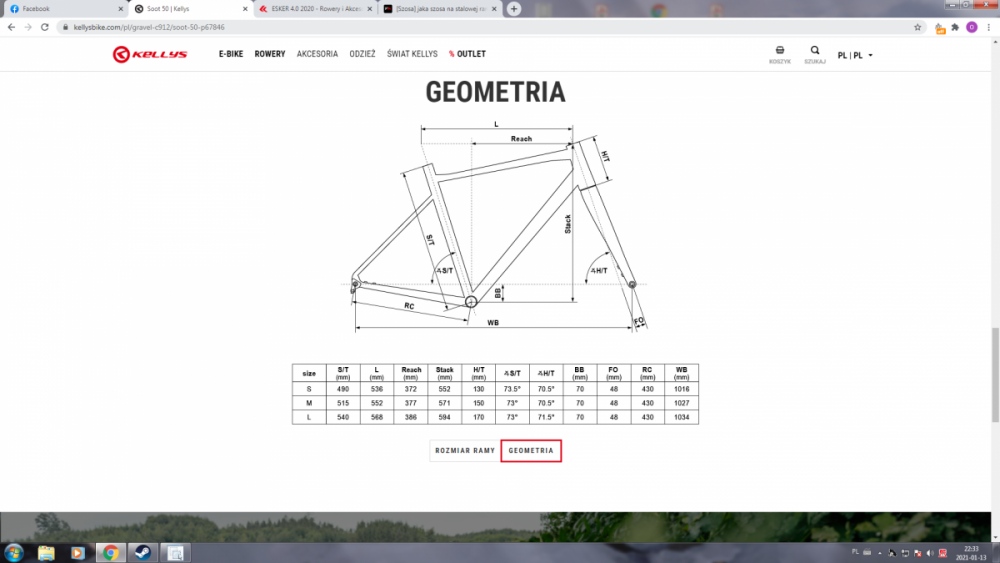Image resolution: width=1000 pixels, height=563 pixels.
Task: Click the size S row cell
Action: 309,389
